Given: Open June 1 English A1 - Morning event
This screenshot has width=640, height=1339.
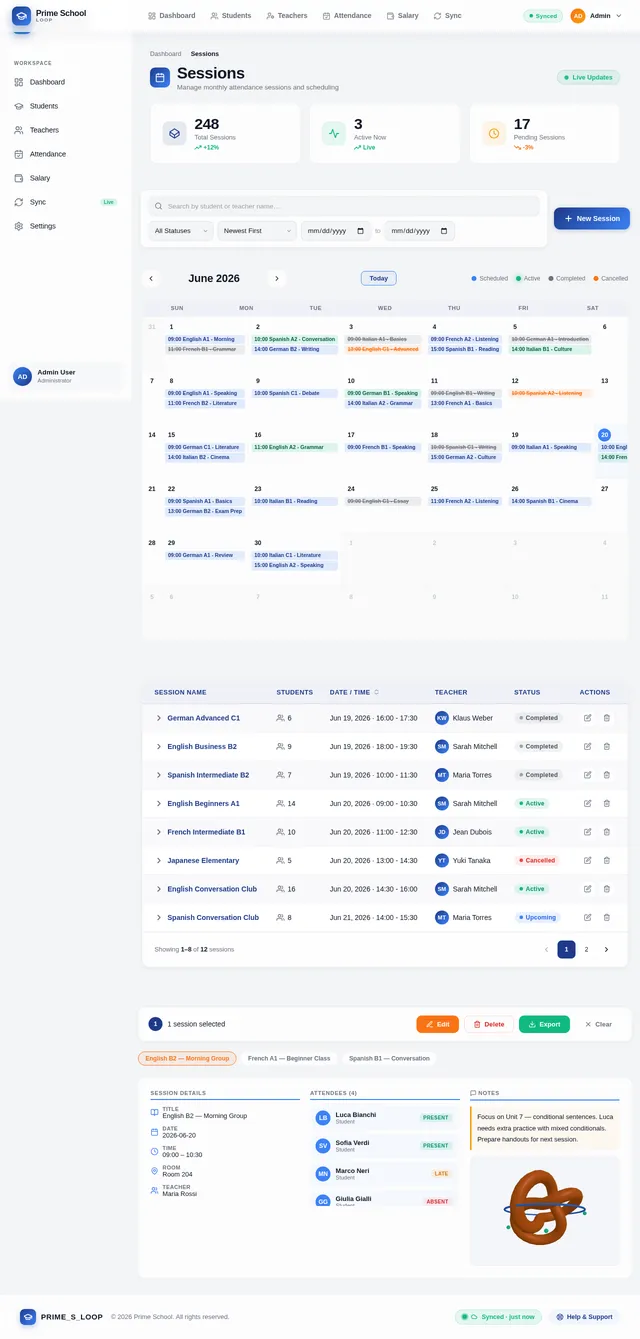Looking at the screenshot, I should [x=205, y=339].
